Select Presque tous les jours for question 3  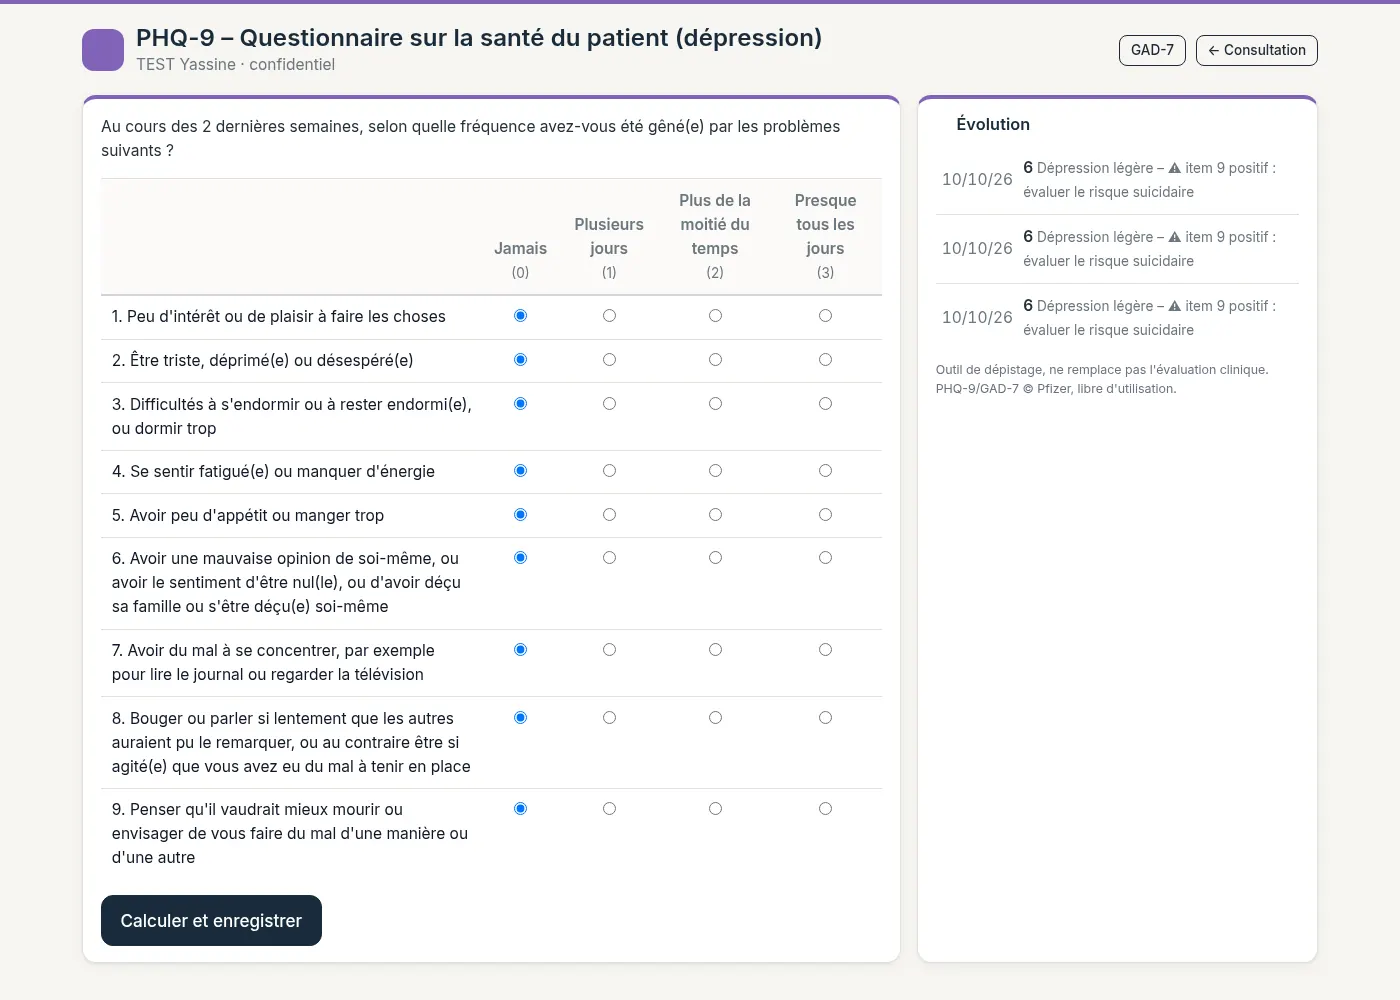(x=825, y=404)
